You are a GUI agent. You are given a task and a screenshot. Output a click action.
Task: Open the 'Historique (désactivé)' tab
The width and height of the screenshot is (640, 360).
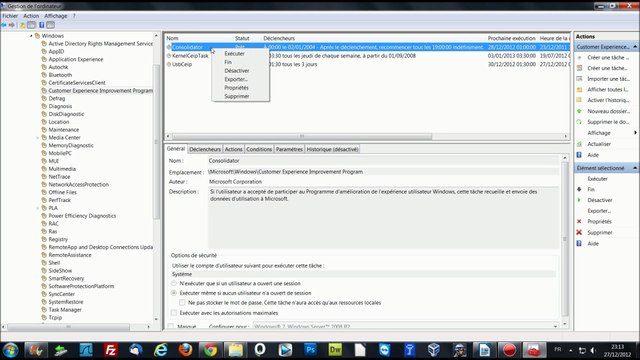(x=332, y=149)
